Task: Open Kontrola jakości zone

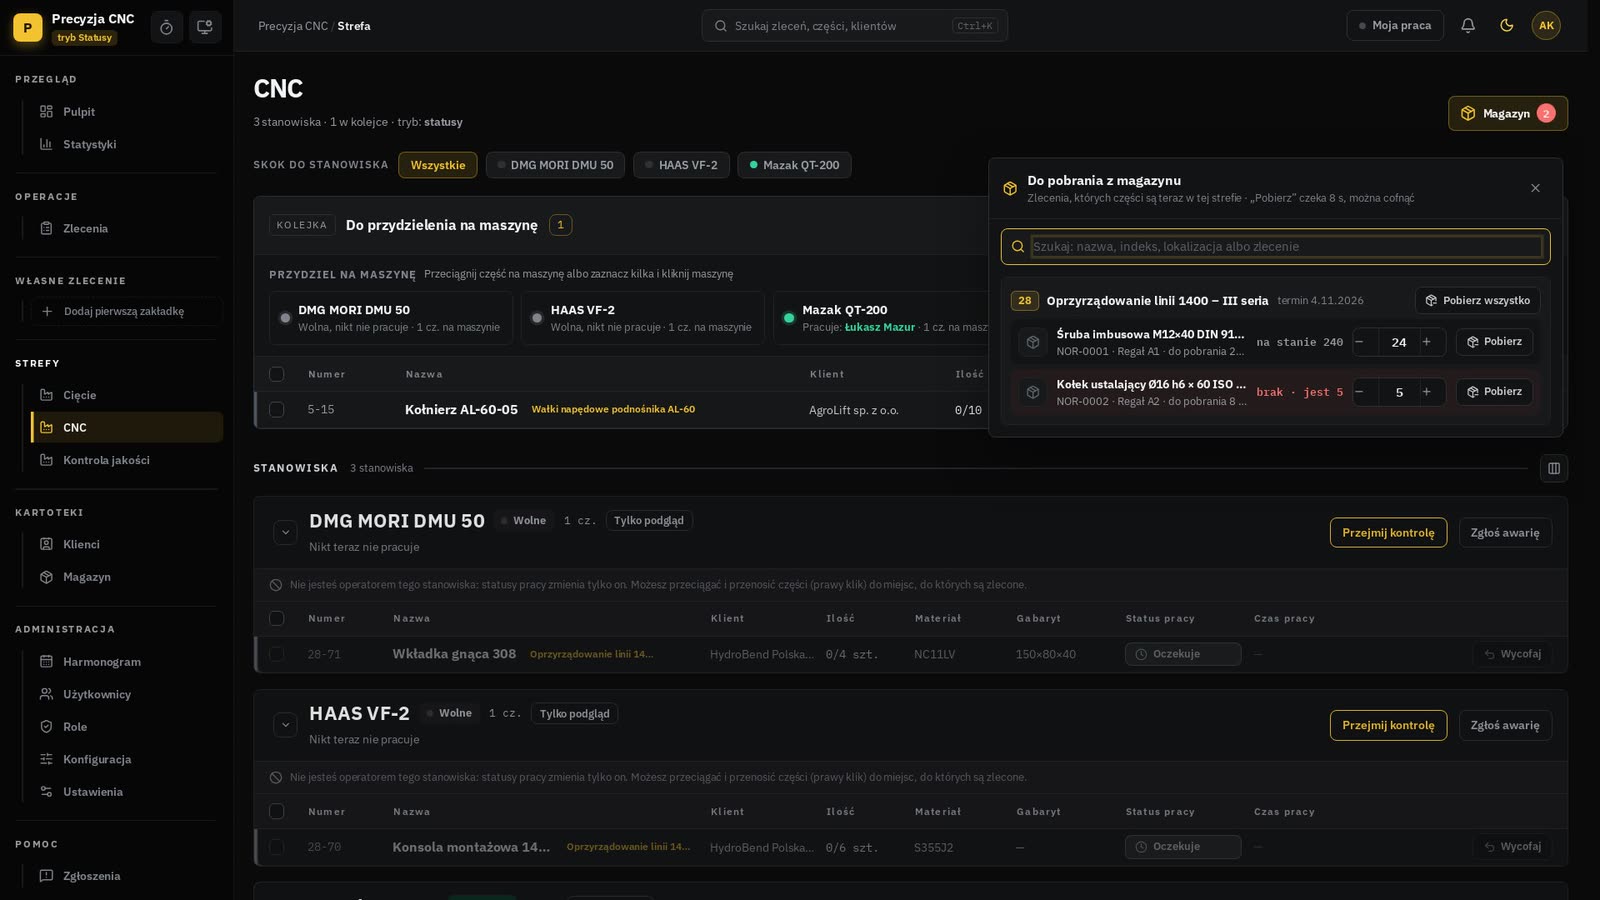Action: [127, 460]
